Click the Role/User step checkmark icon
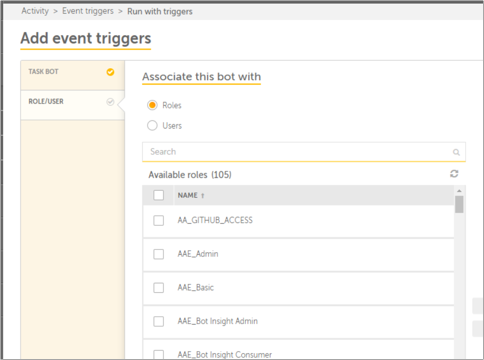Image resolution: width=484 pixels, height=360 pixels. coord(110,102)
